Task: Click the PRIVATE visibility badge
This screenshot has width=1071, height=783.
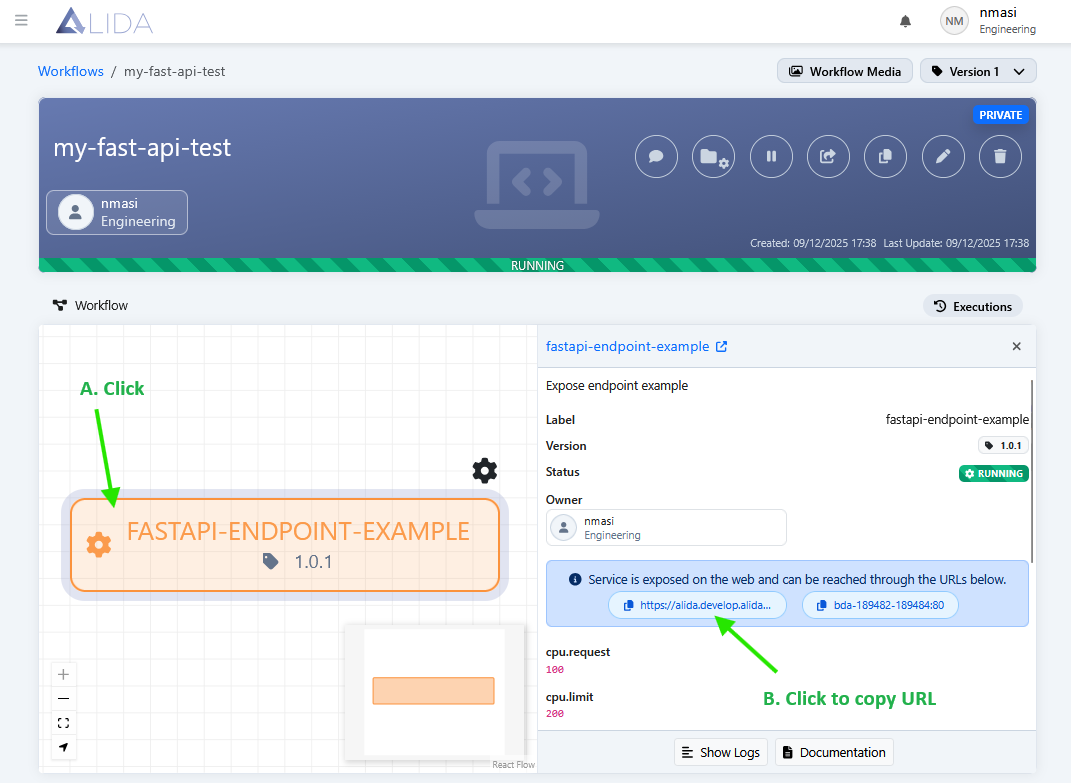Action: point(1001,115)
